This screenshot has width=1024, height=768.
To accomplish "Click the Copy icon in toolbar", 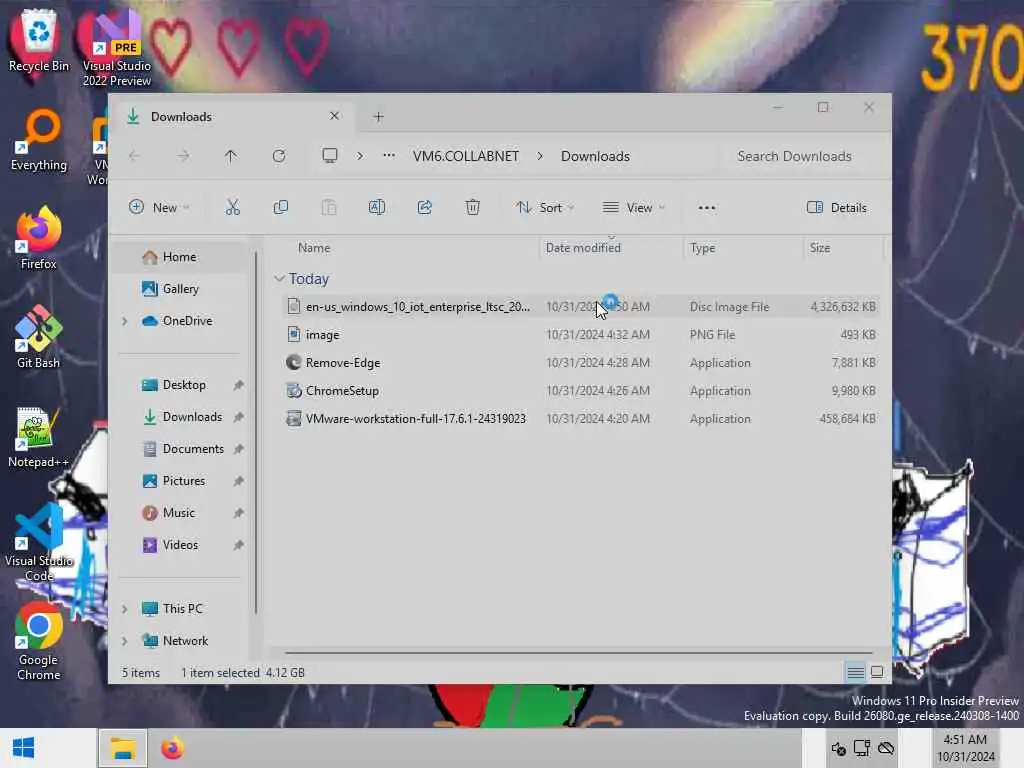I will click(x=281, y=208).
